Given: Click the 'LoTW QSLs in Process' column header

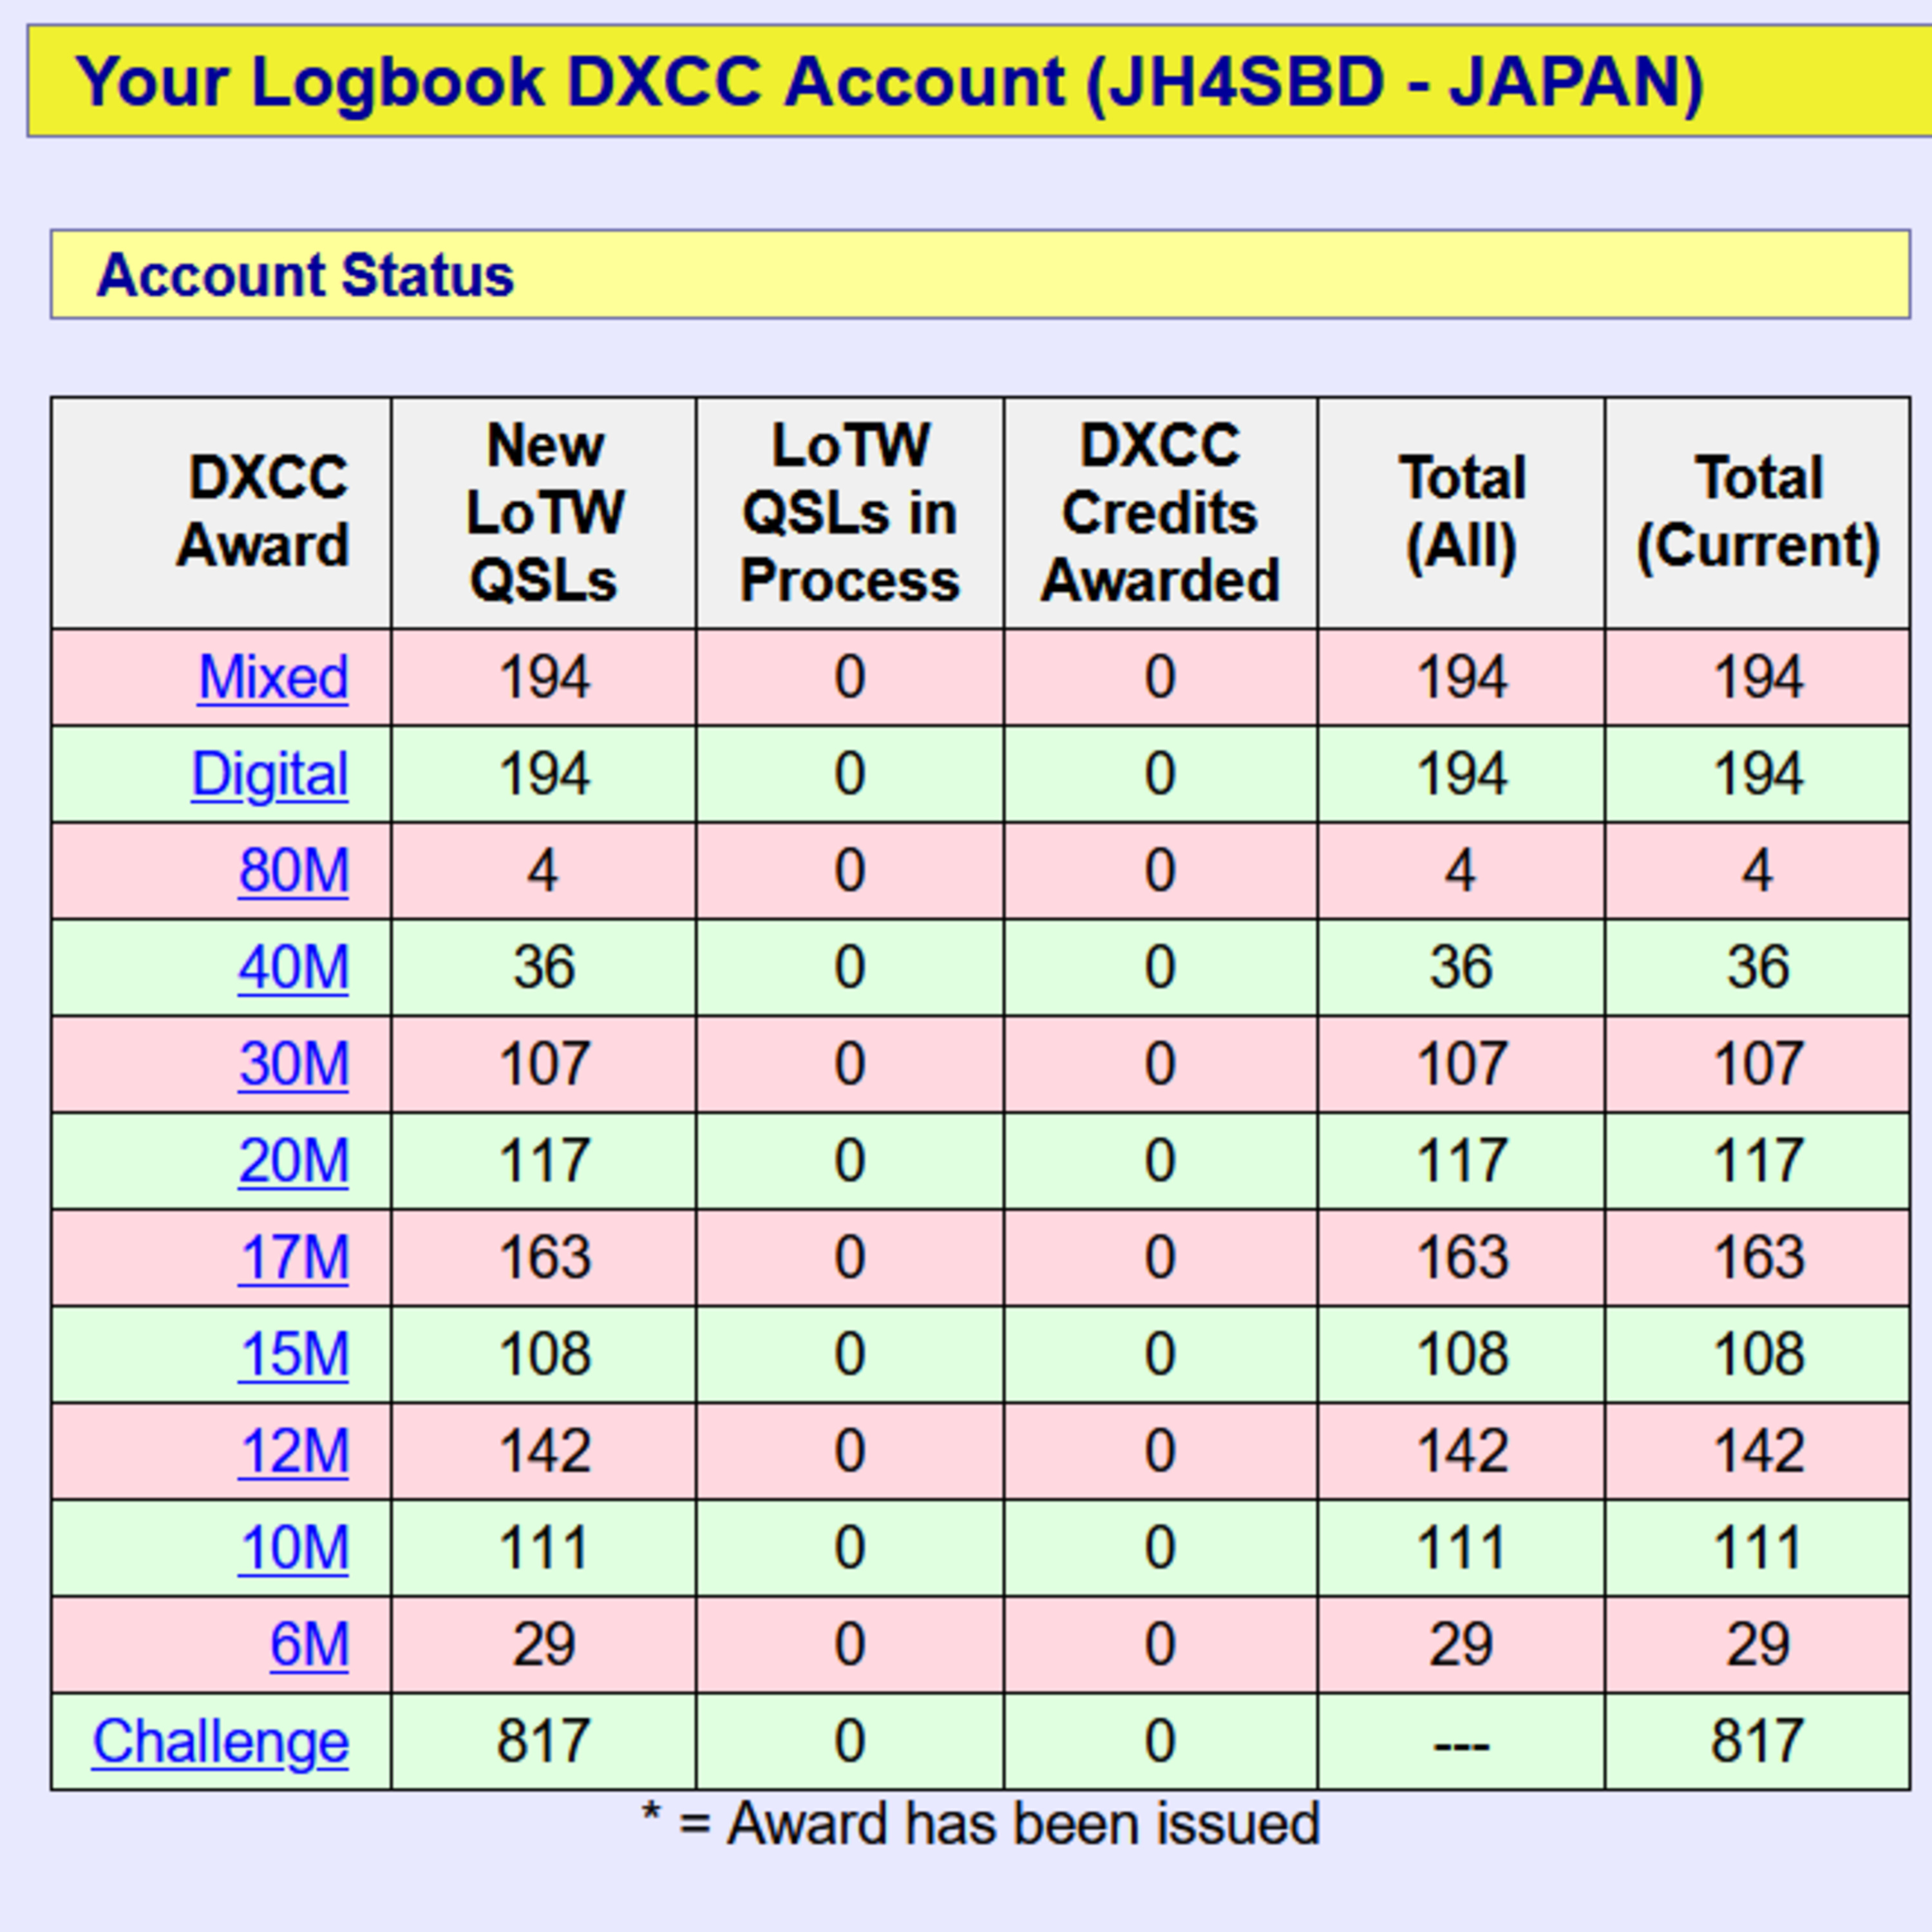Looking at the screenshot, I should 850,512.
